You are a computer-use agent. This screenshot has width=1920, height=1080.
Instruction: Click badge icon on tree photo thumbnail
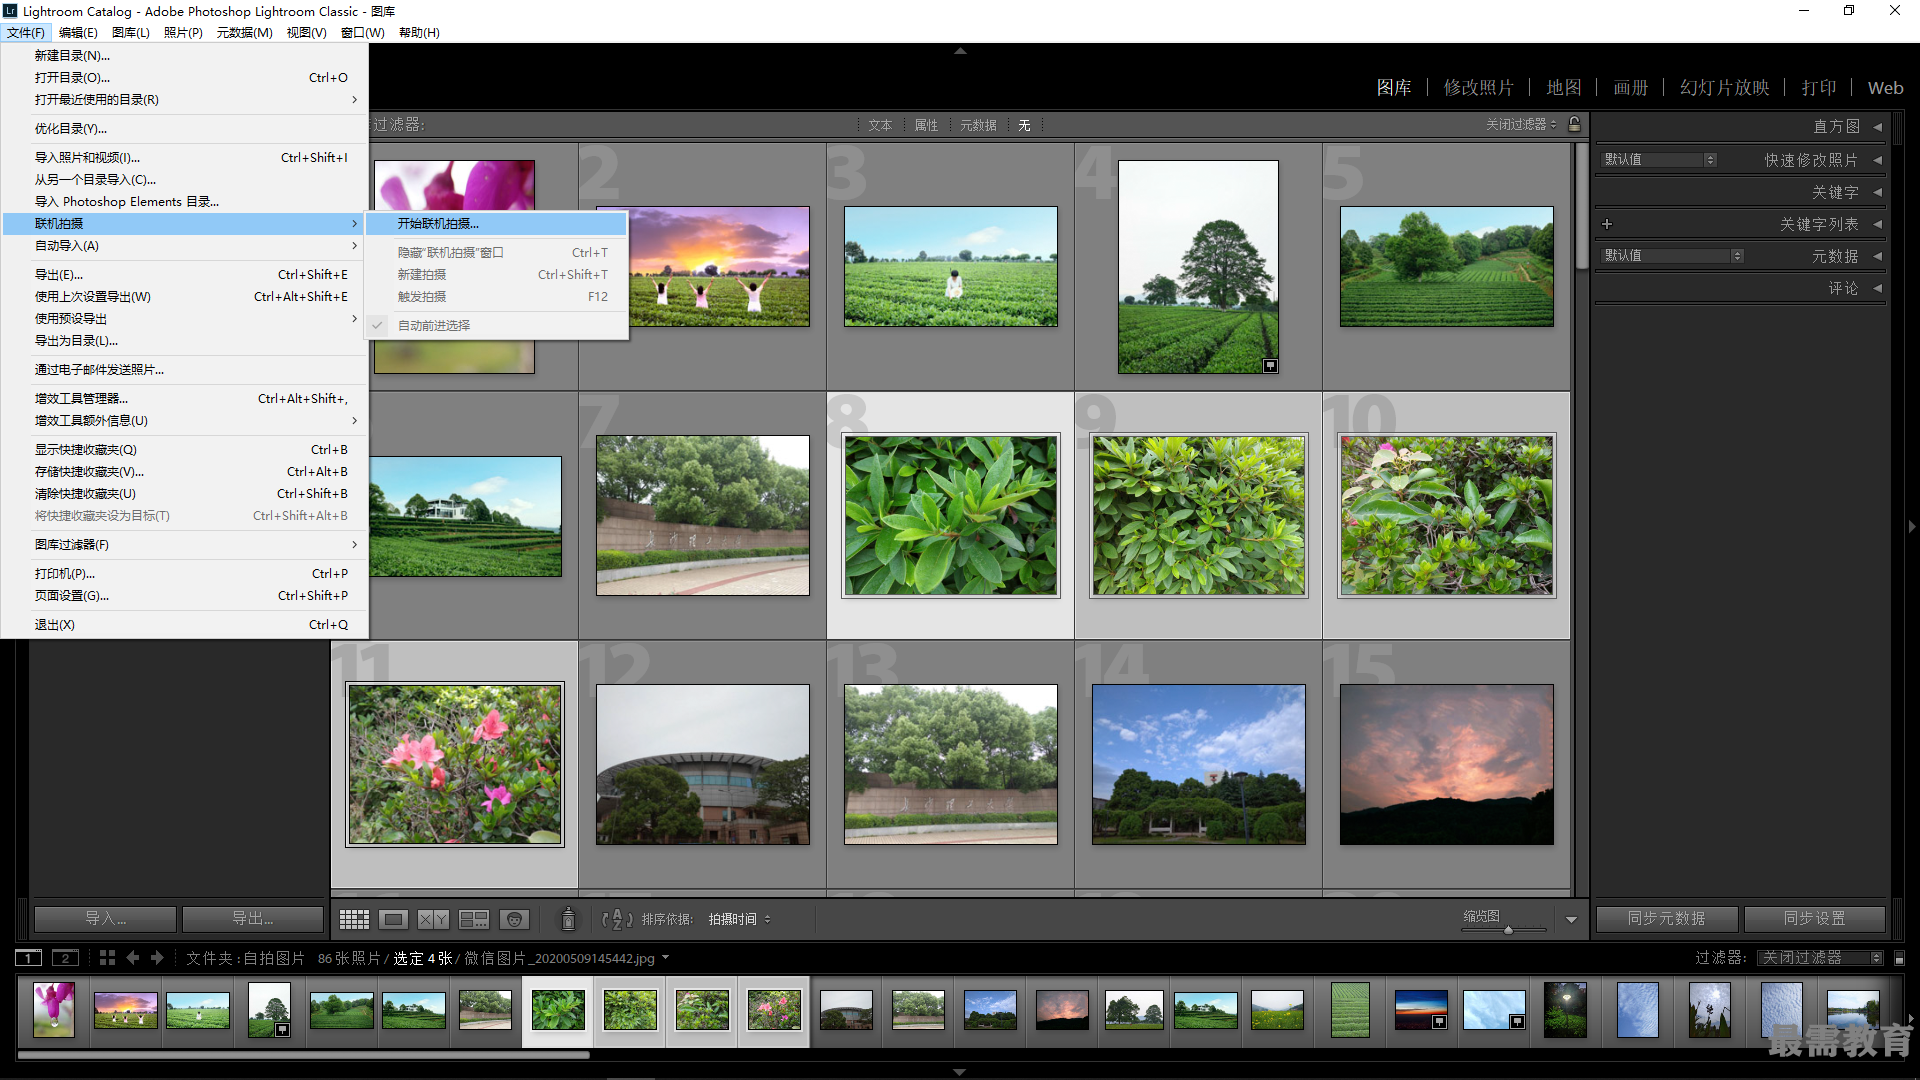1270,366
